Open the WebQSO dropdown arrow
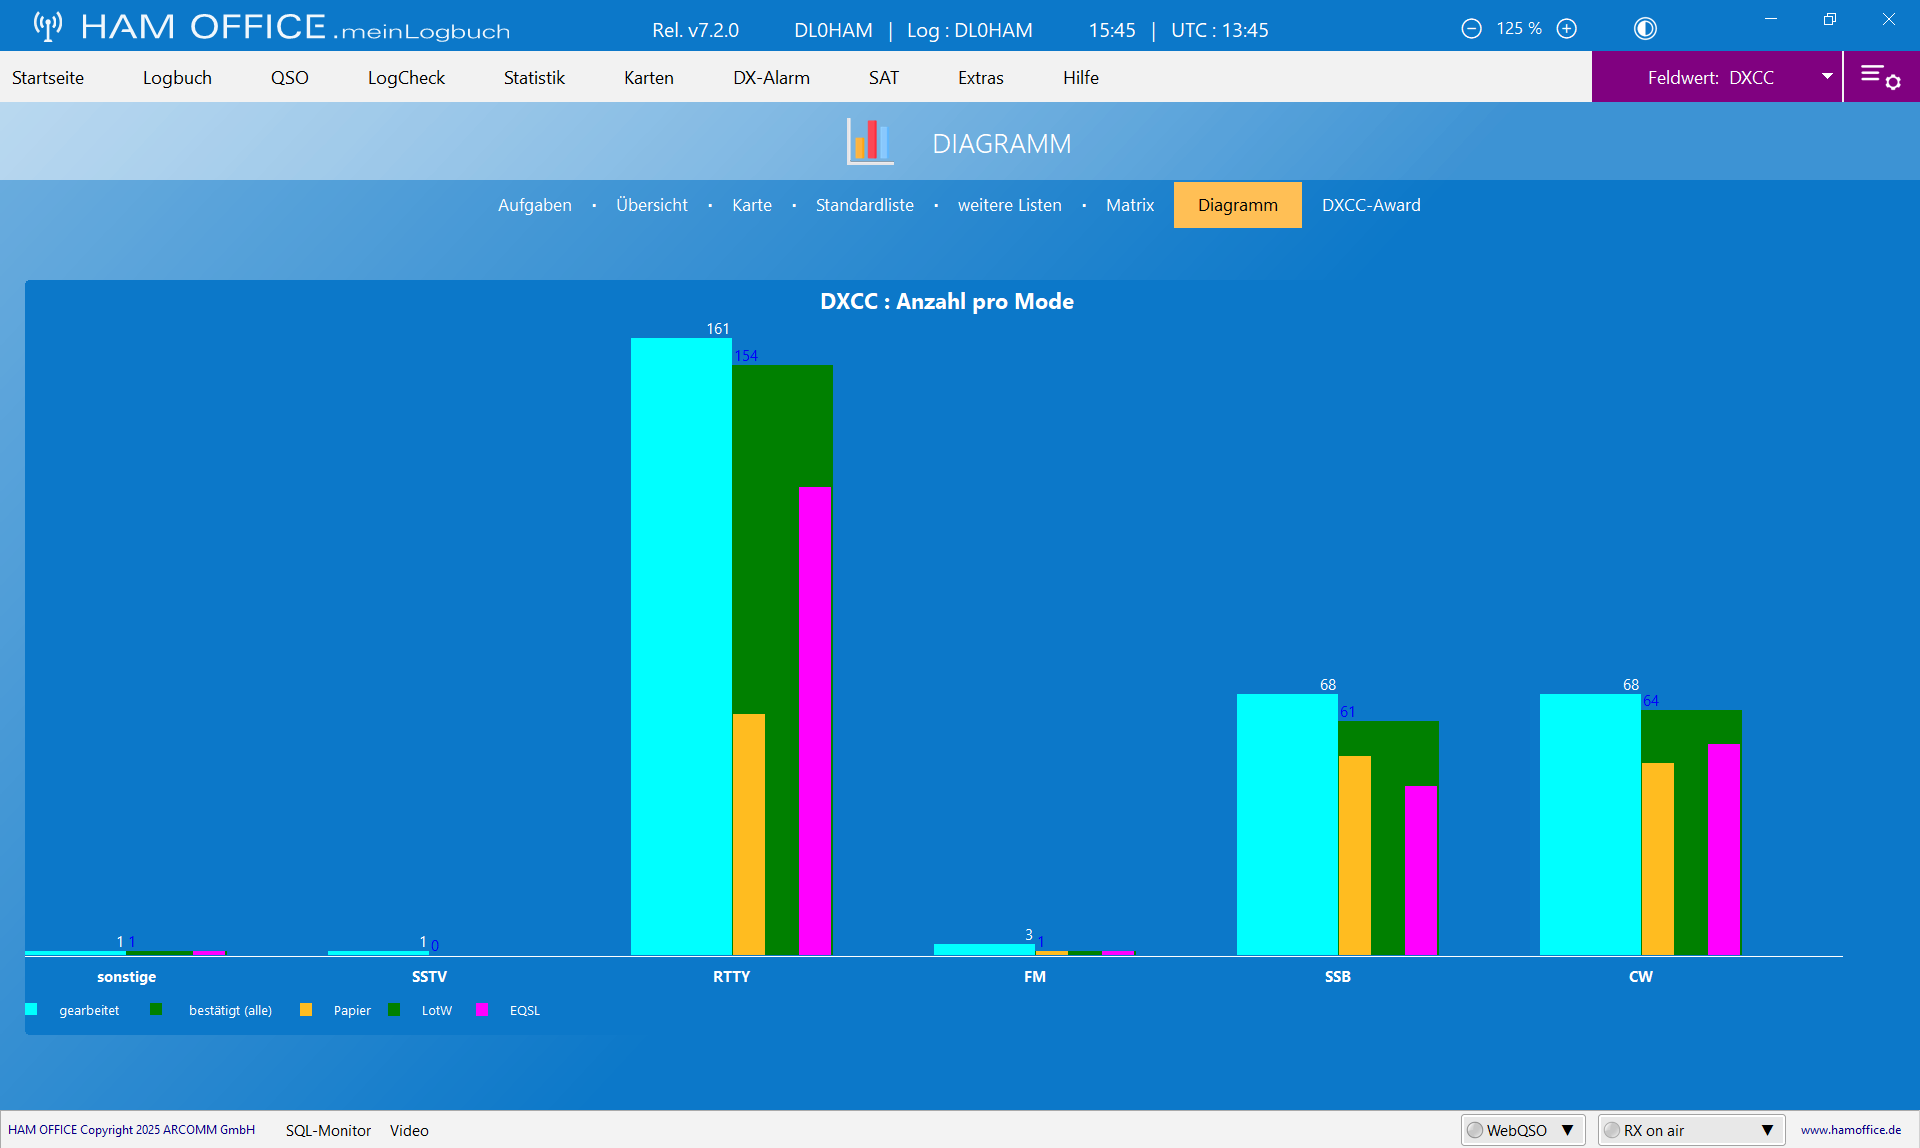Viewport: 1920px width, 1148px height. (x=1568, y=1130)
